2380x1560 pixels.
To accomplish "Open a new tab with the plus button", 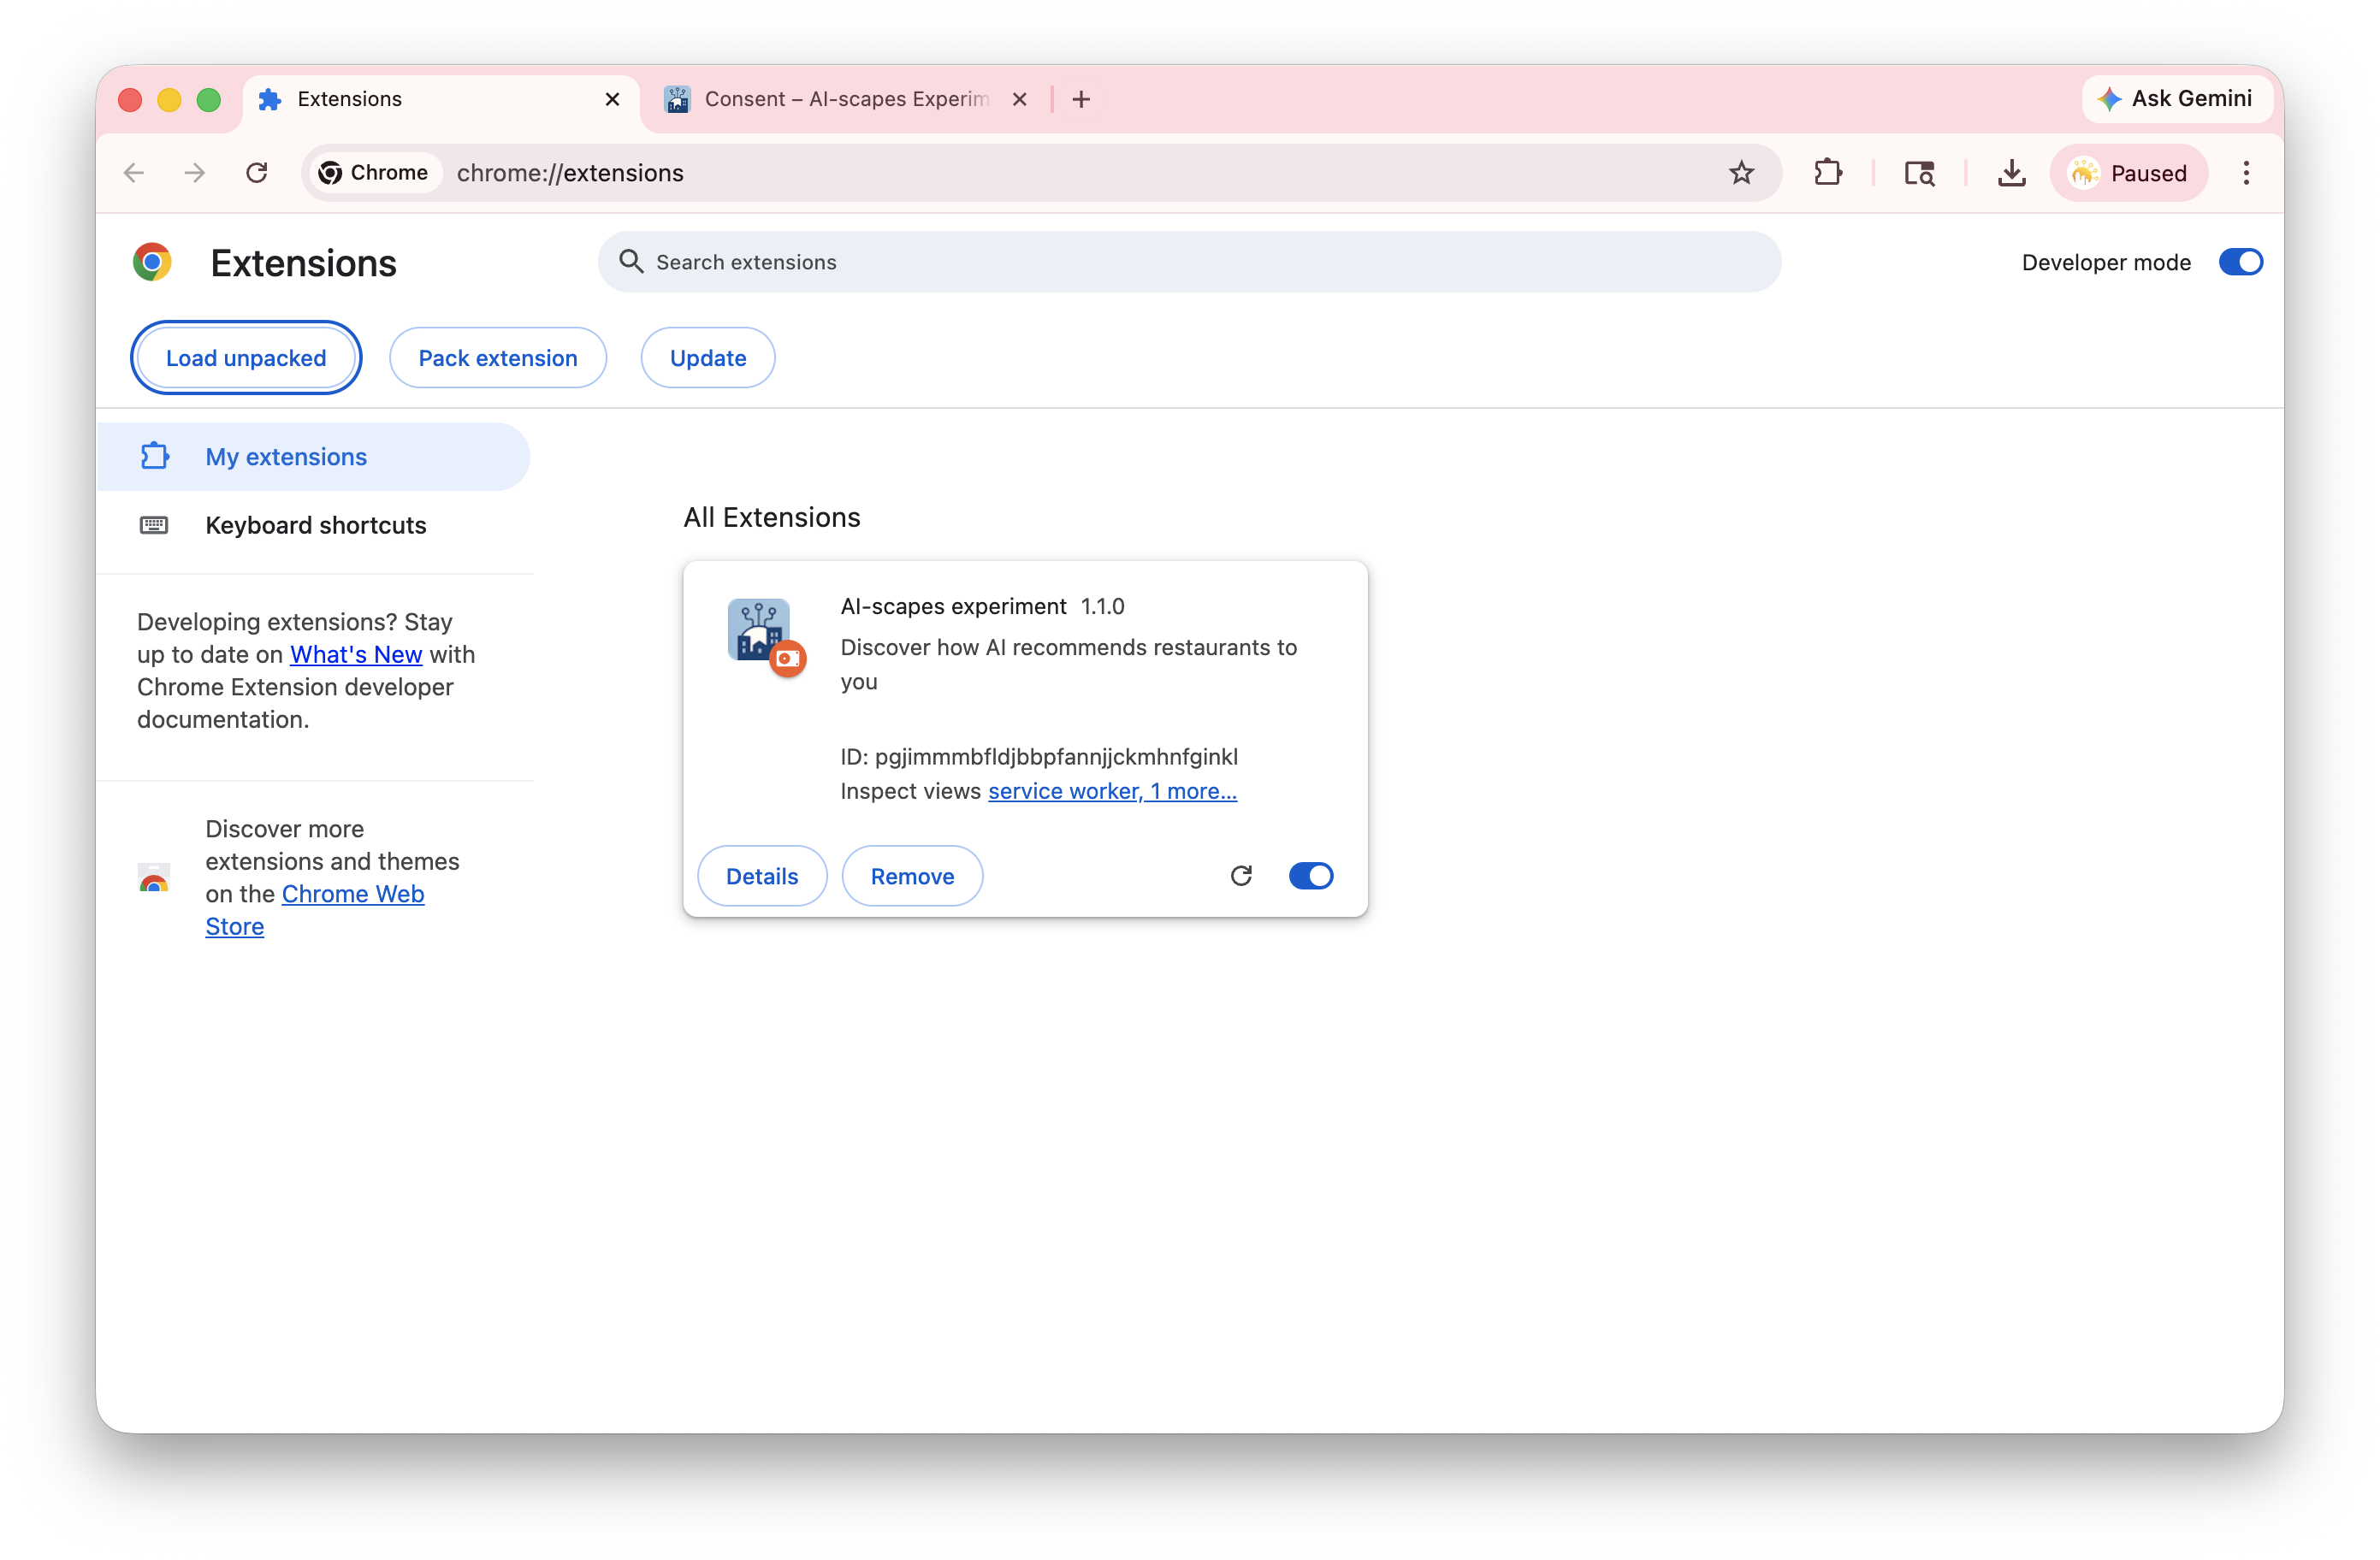I will pos(1081,99).
